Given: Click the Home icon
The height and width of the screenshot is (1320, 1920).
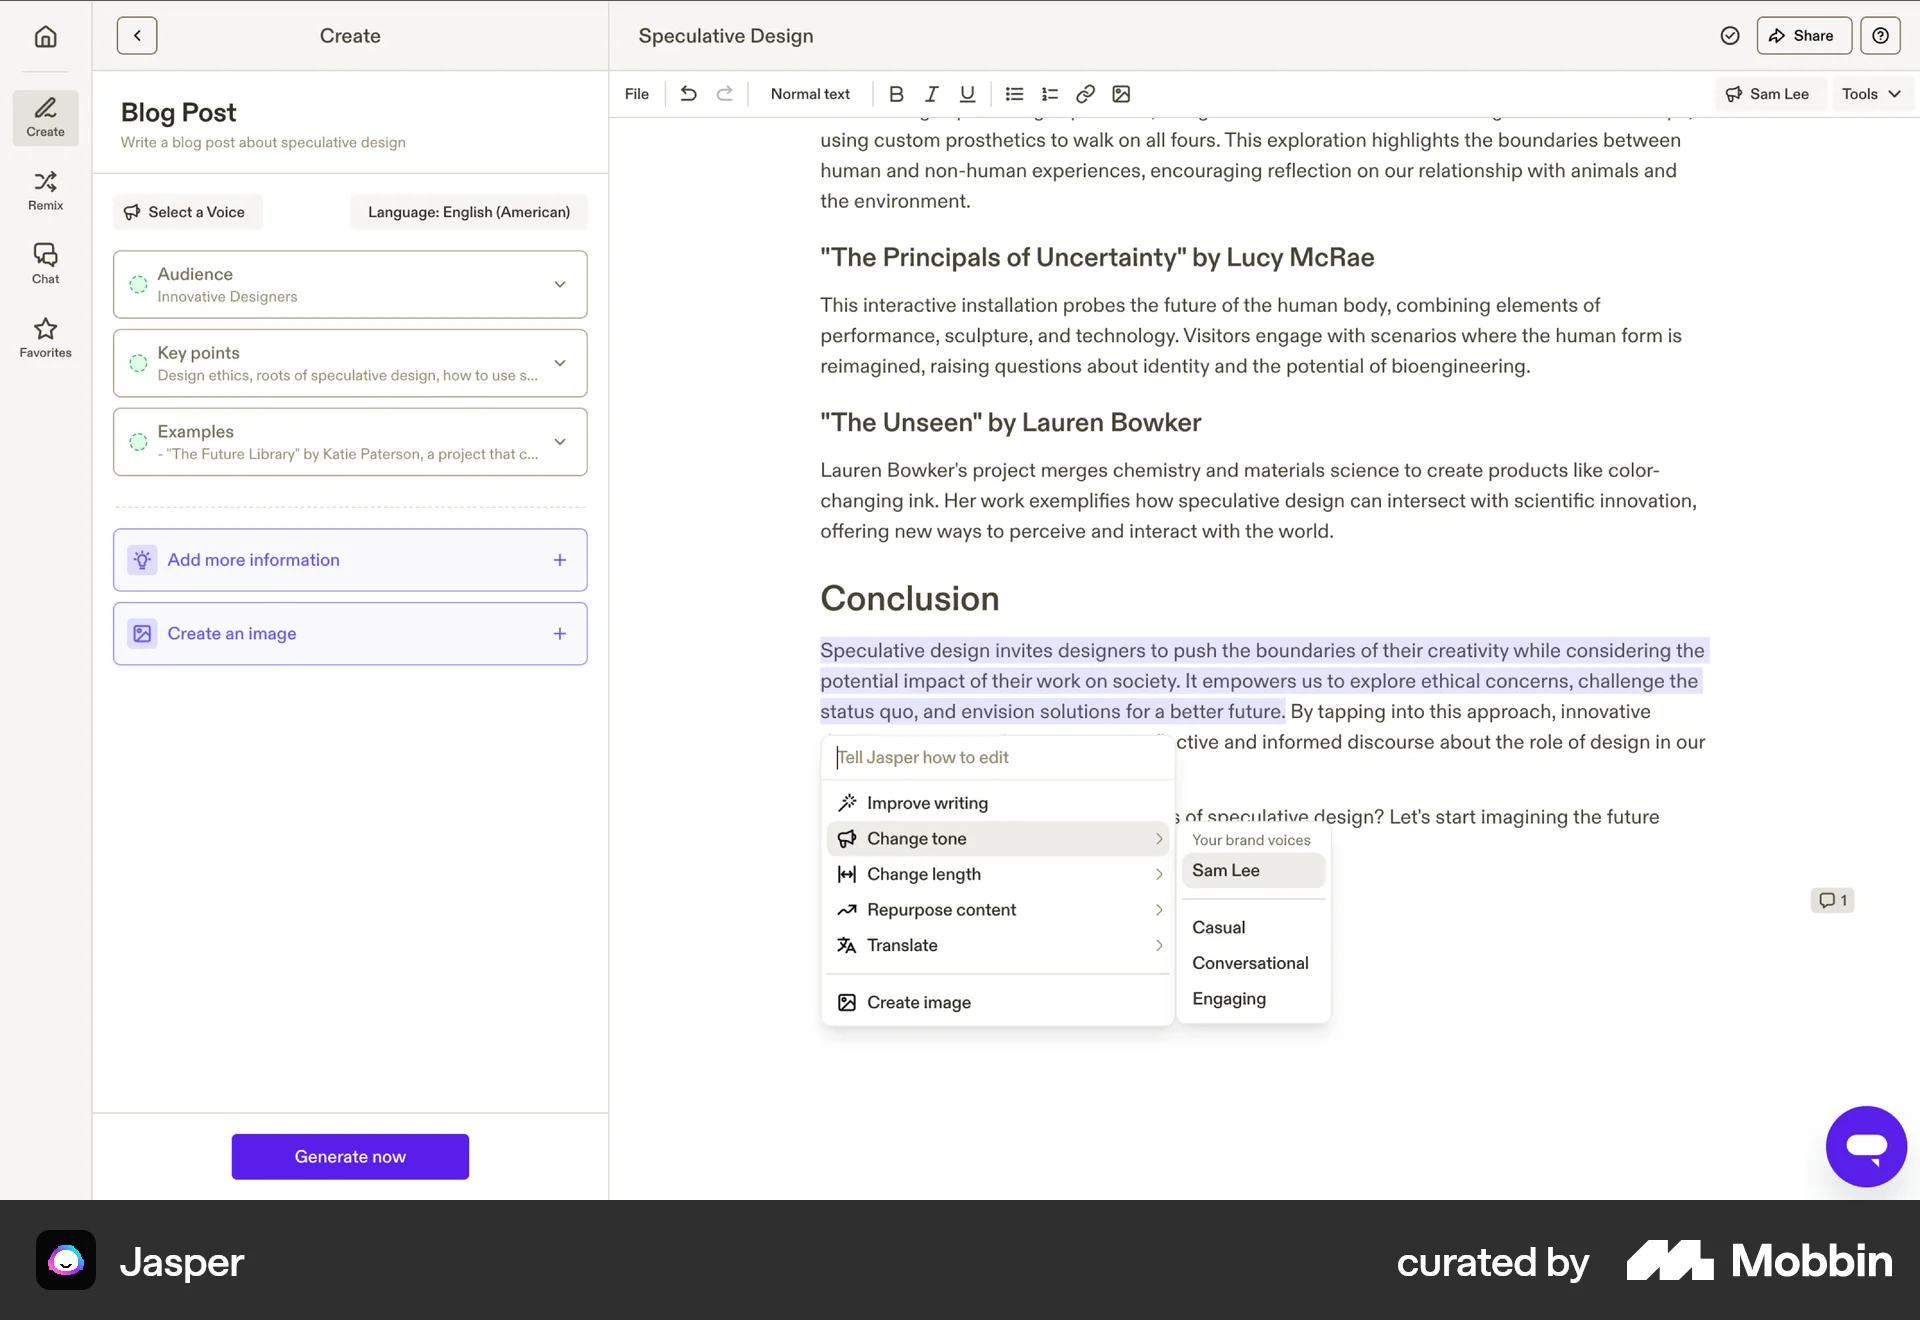Looking at the screenshot, I should [46, 35].
